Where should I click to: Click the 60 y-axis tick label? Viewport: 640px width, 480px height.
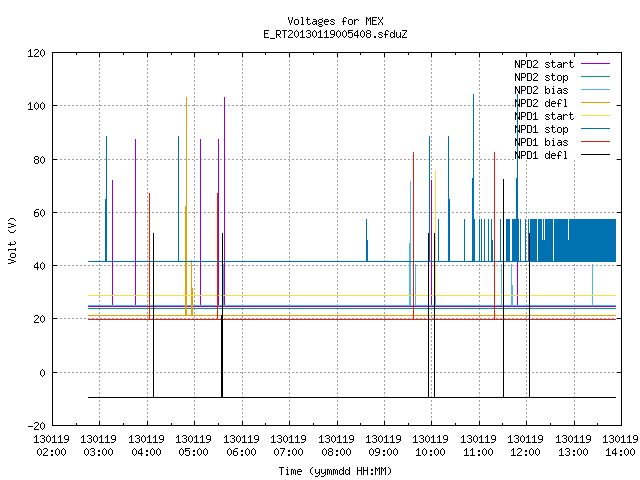coord(39,213)
